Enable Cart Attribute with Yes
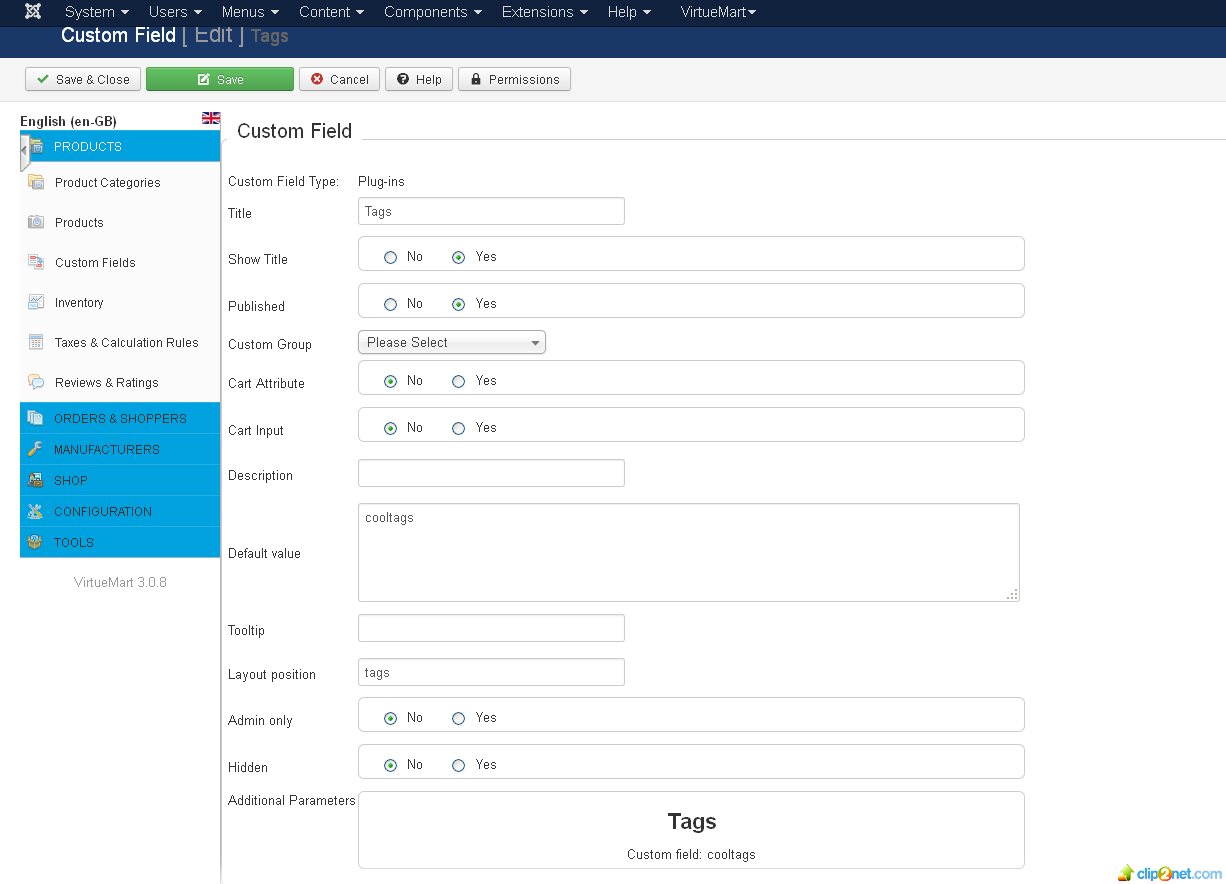Viewport: 1226px width, 884px height. click(459, 381)
